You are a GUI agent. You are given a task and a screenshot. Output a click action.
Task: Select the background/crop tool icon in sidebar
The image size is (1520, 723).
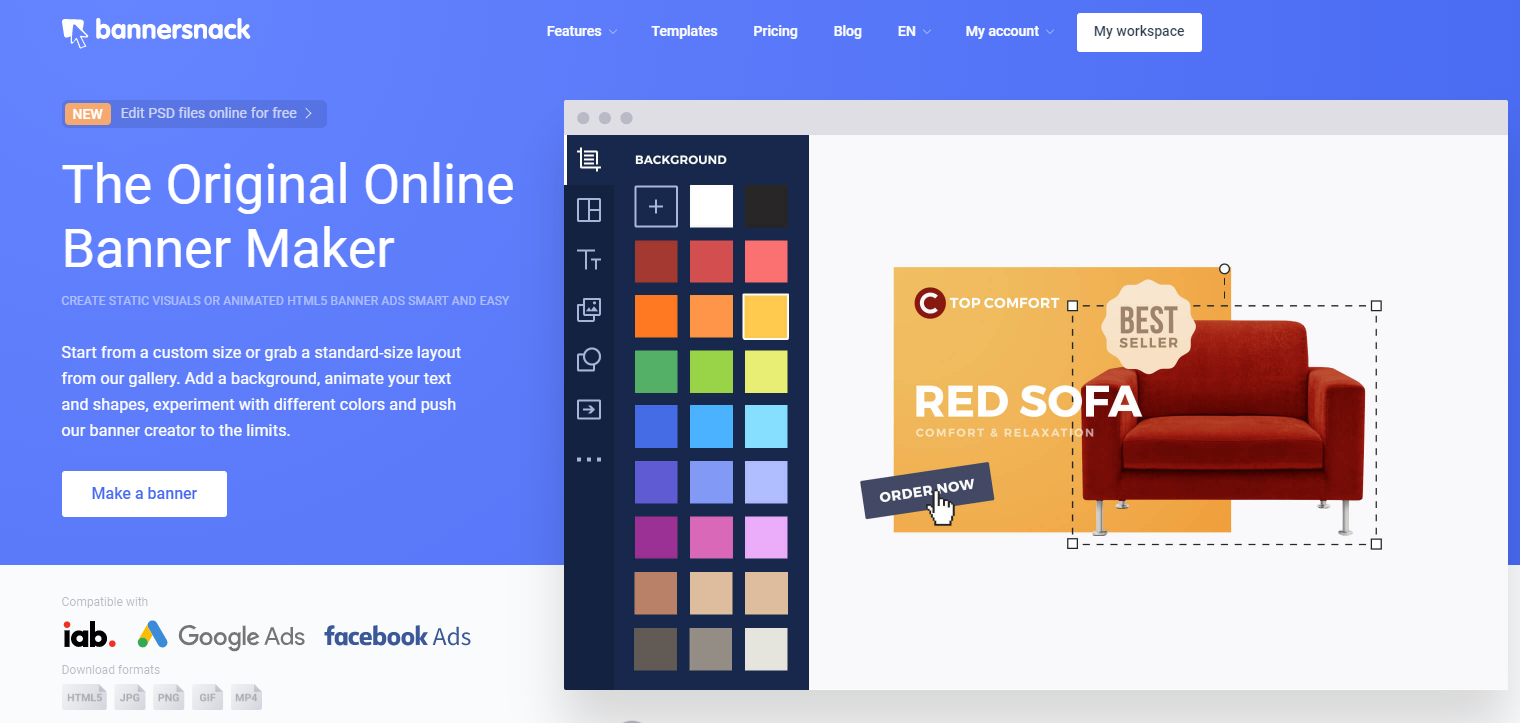(589, 160)
